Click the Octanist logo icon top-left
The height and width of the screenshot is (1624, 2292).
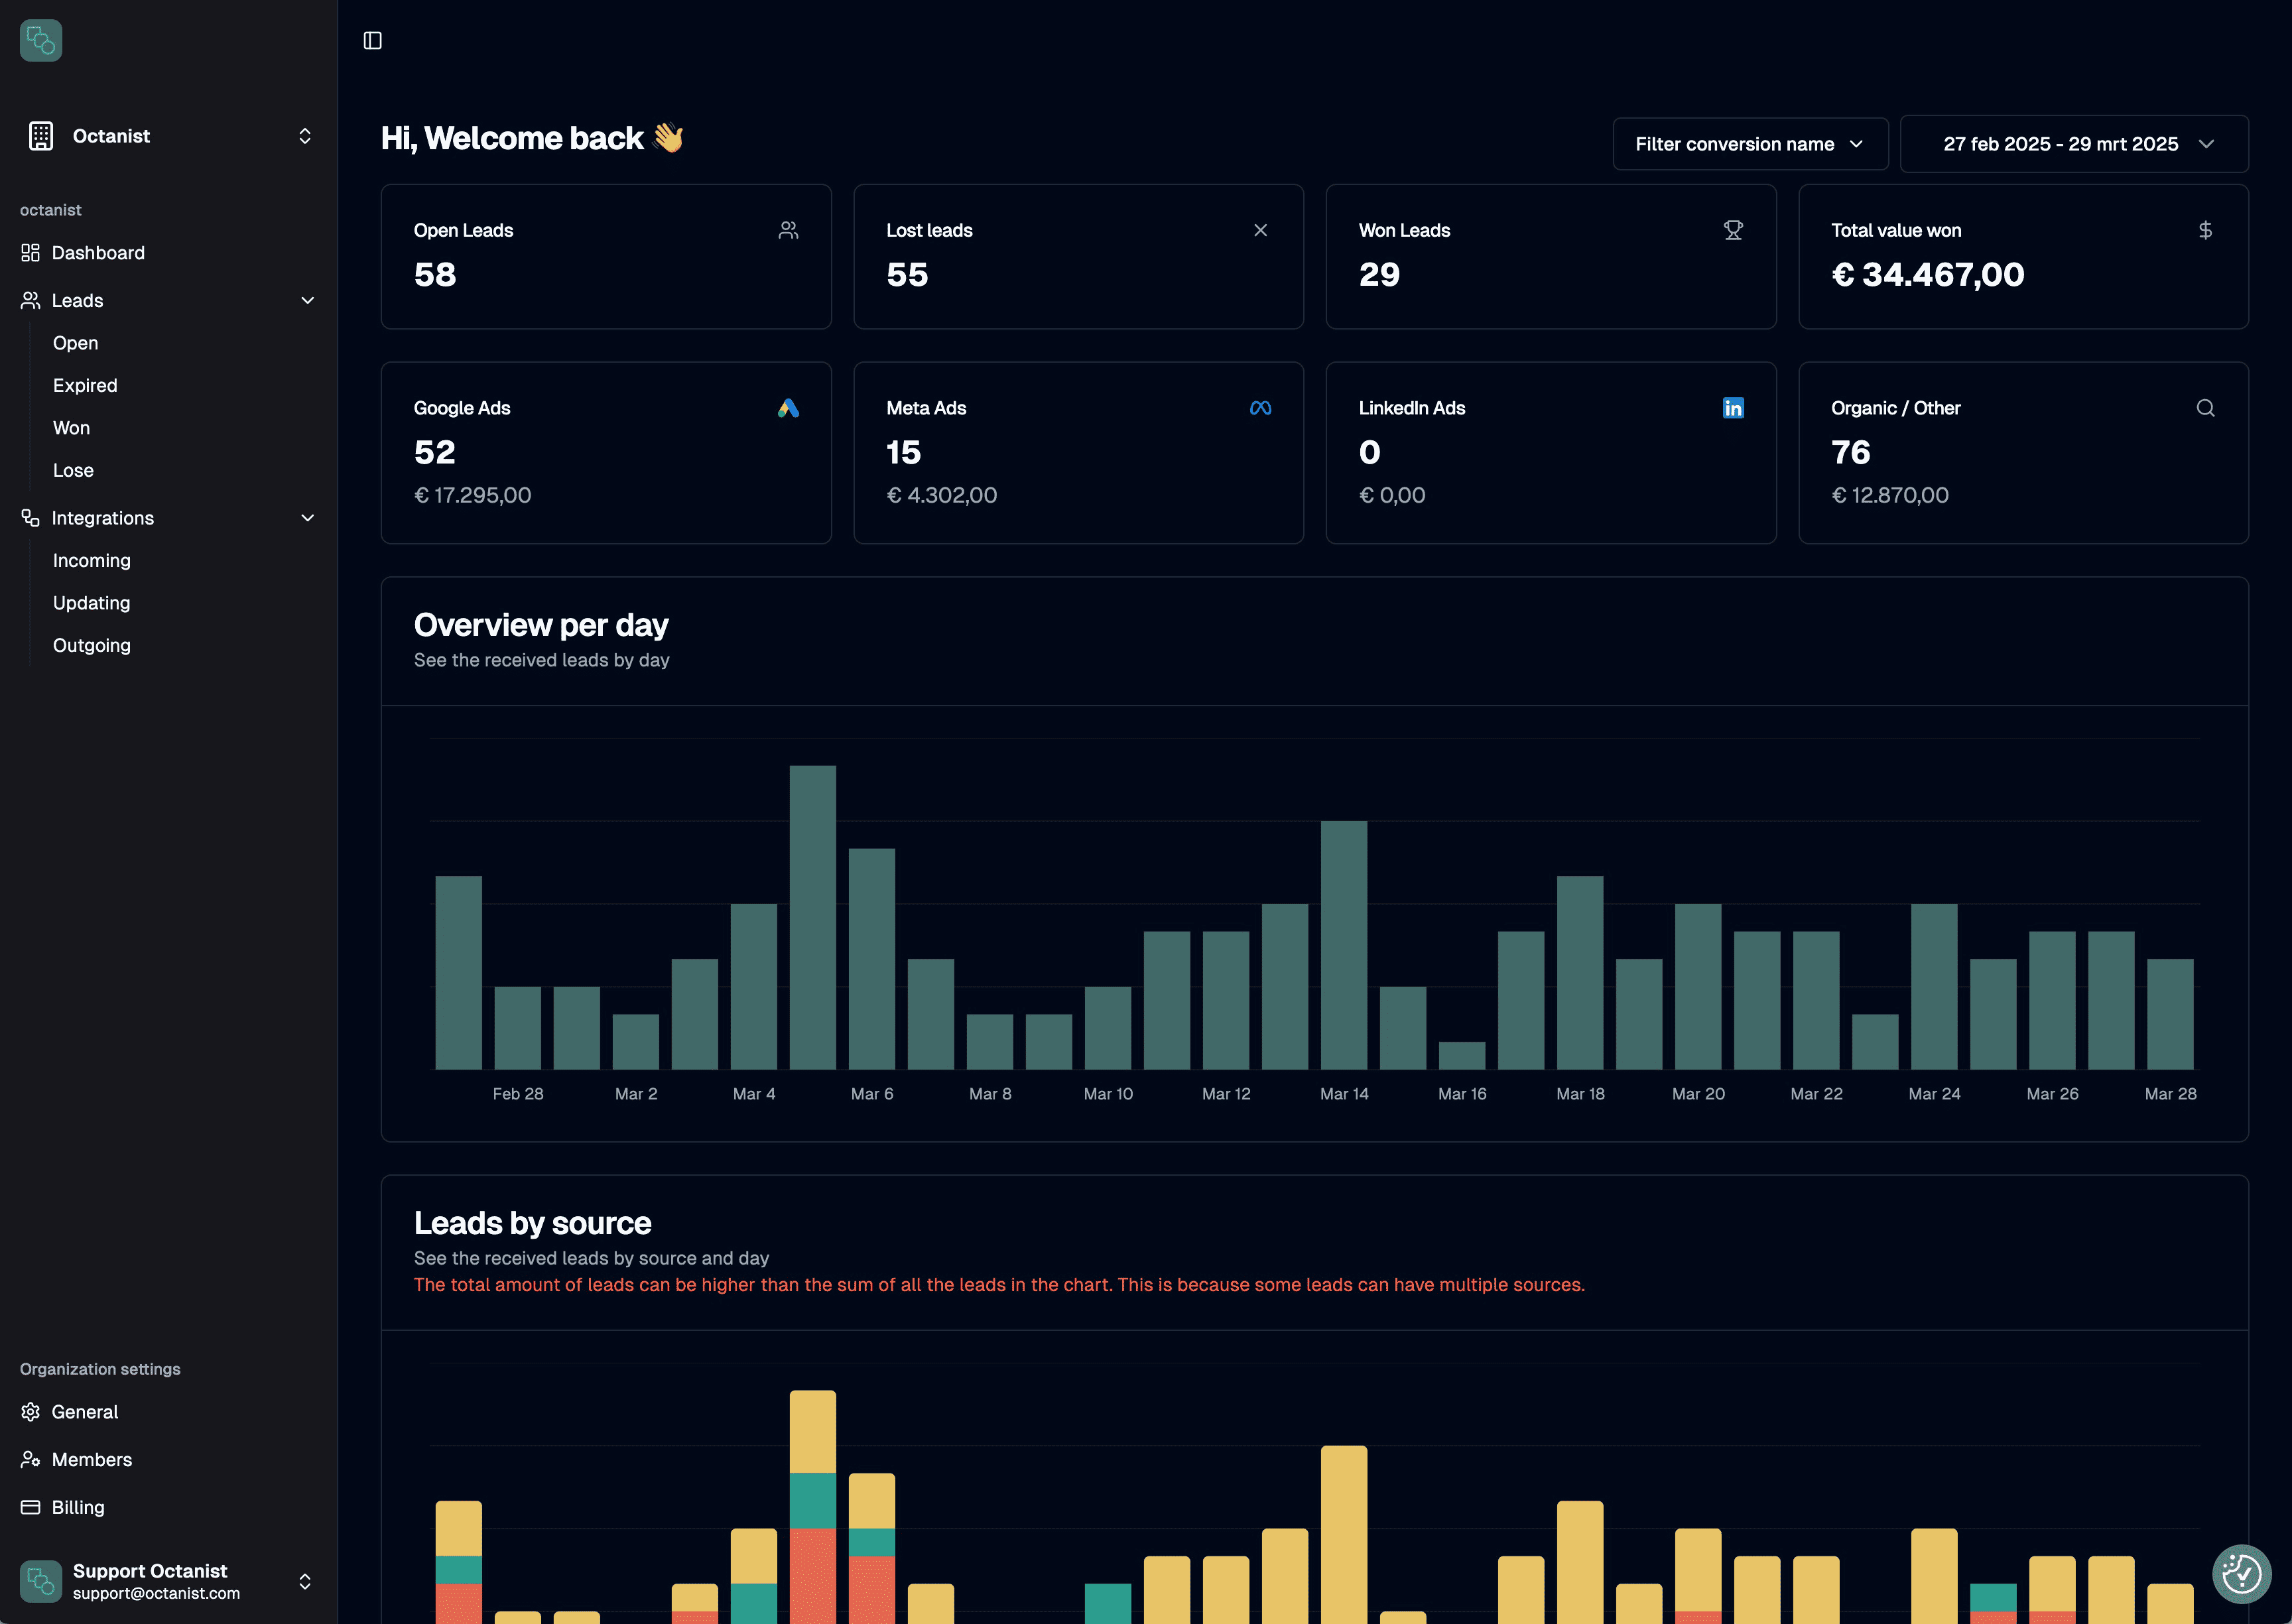click(x=40, y=40)
